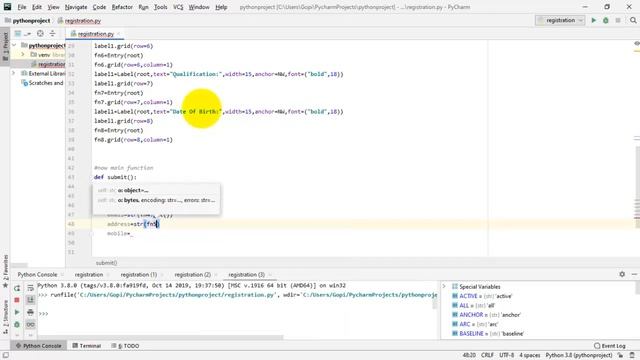Toggle the show variables glasses icon
This screenshot has height=360, width=640.
coord(31,324)
